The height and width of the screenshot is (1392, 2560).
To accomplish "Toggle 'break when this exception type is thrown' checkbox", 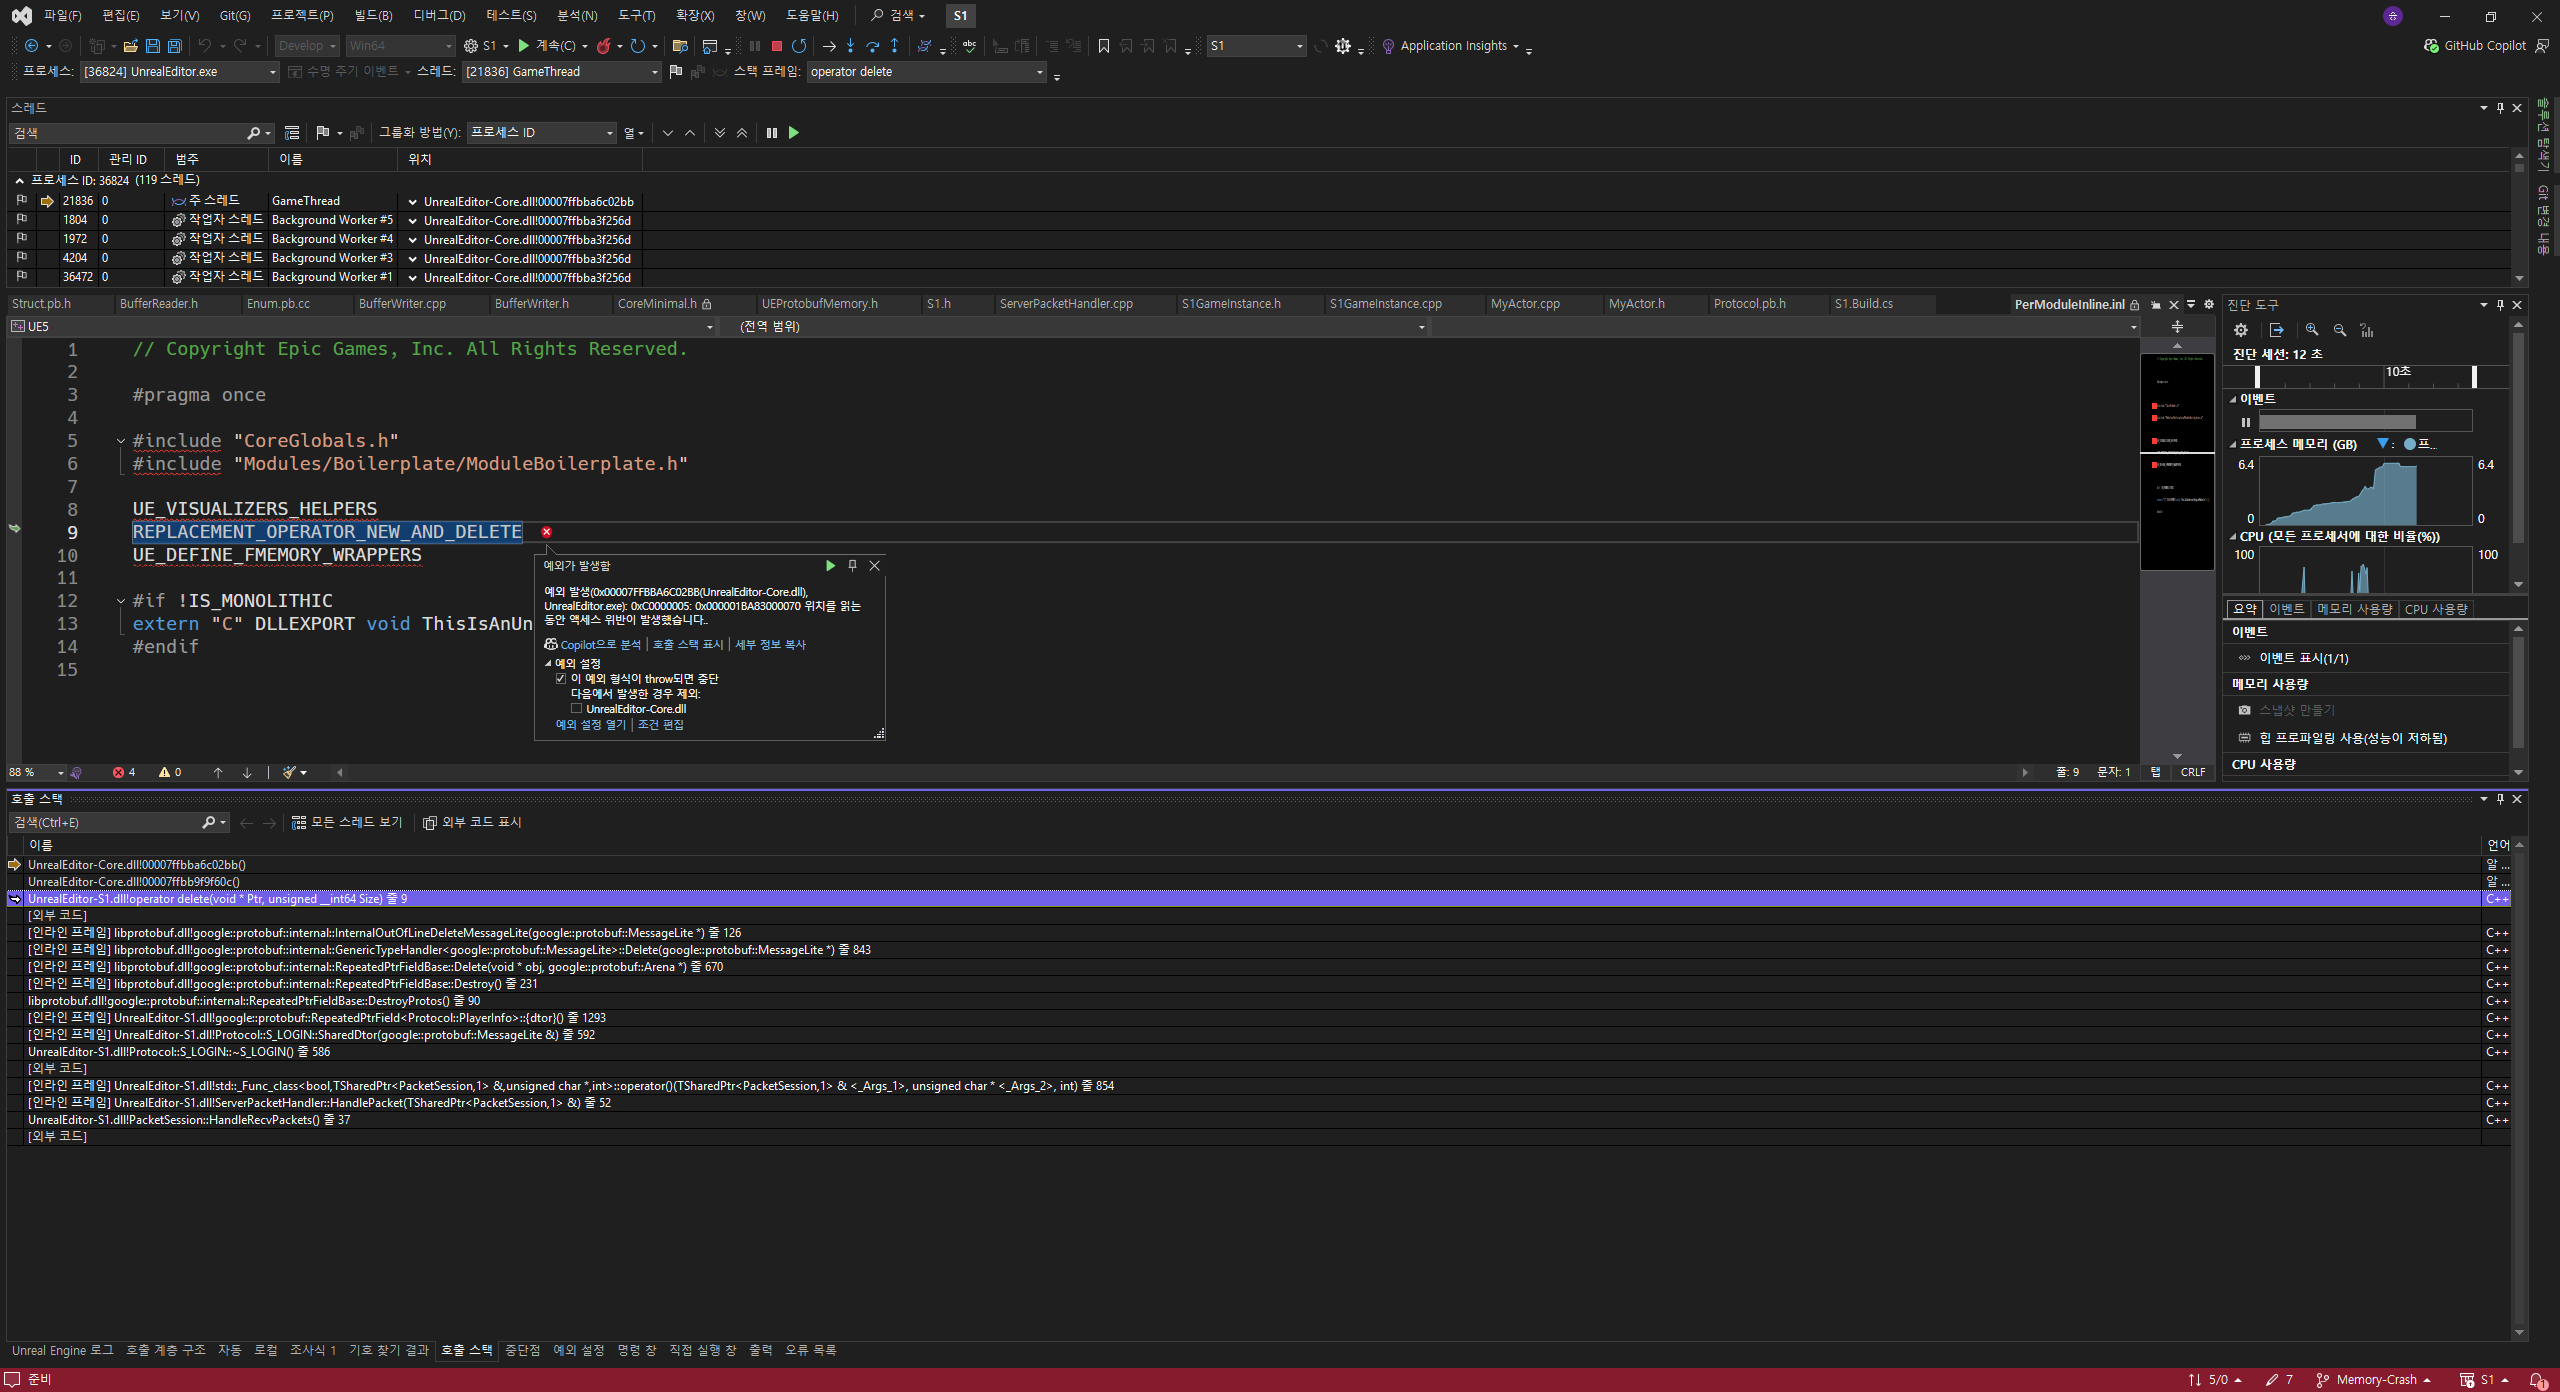I will tap(561, 679).
